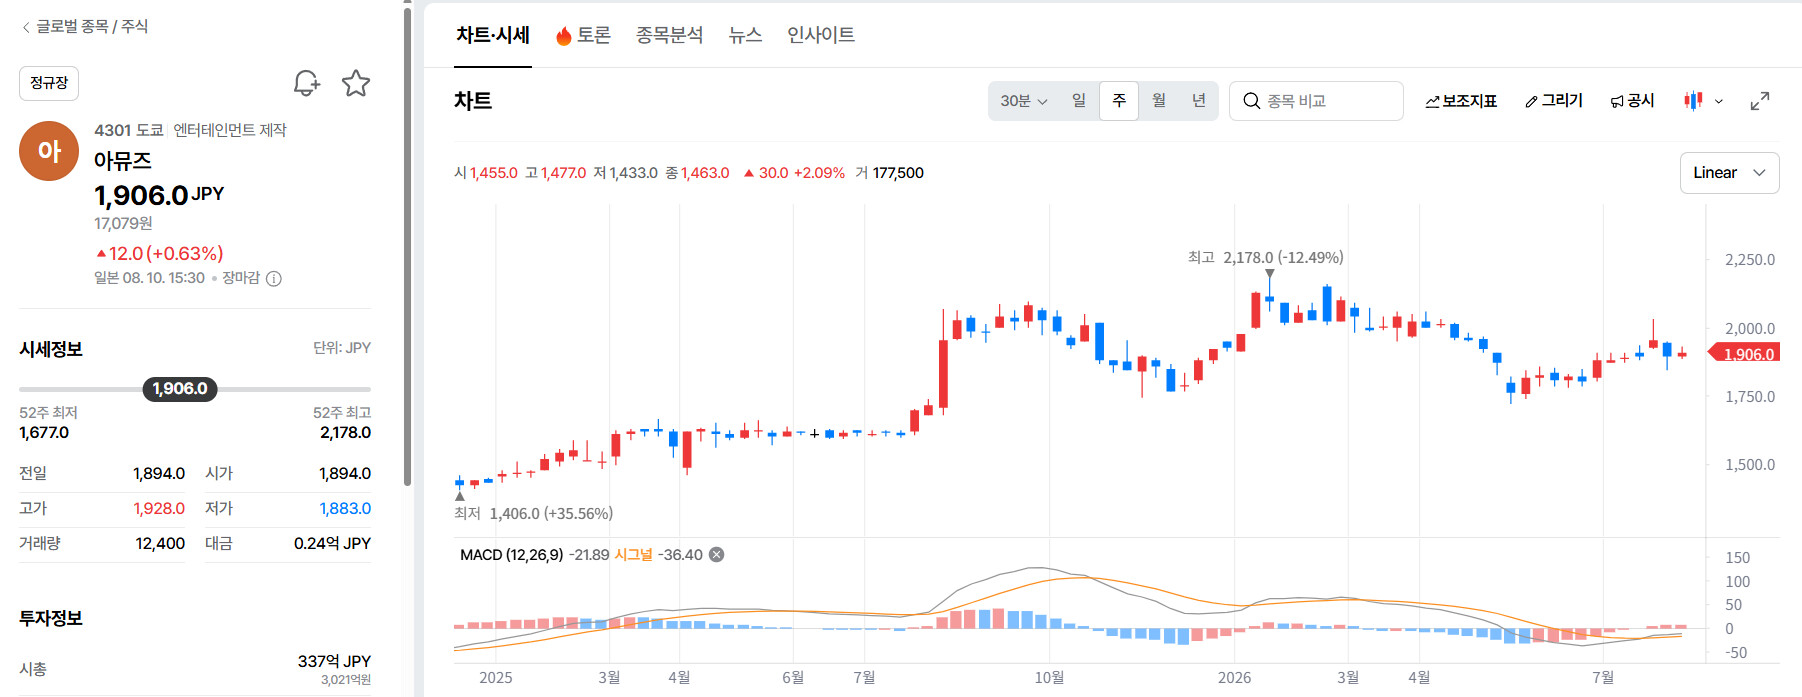Remove MACD indicator with the x icon
This screenshot has height=697, width=1802.
pyautogui.click(x=717, y=555)
